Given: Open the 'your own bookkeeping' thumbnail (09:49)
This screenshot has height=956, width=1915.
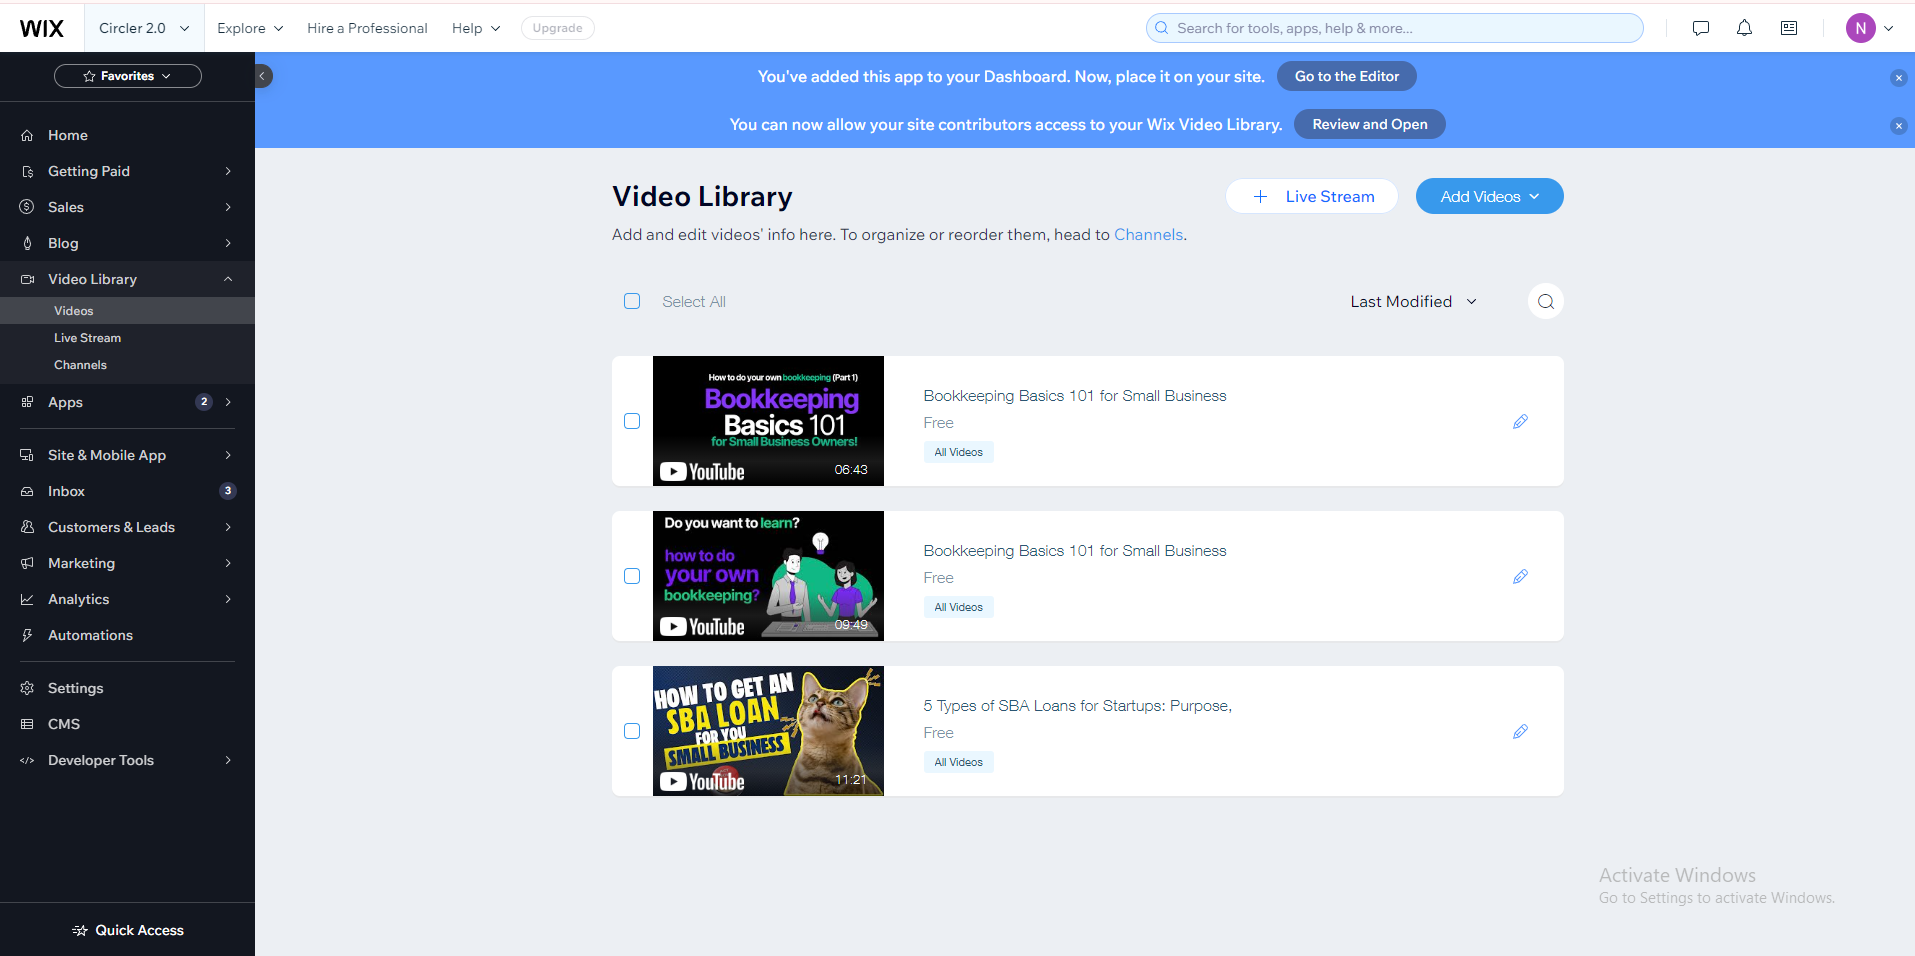Looking at the screenshot, I should (768, 576).
